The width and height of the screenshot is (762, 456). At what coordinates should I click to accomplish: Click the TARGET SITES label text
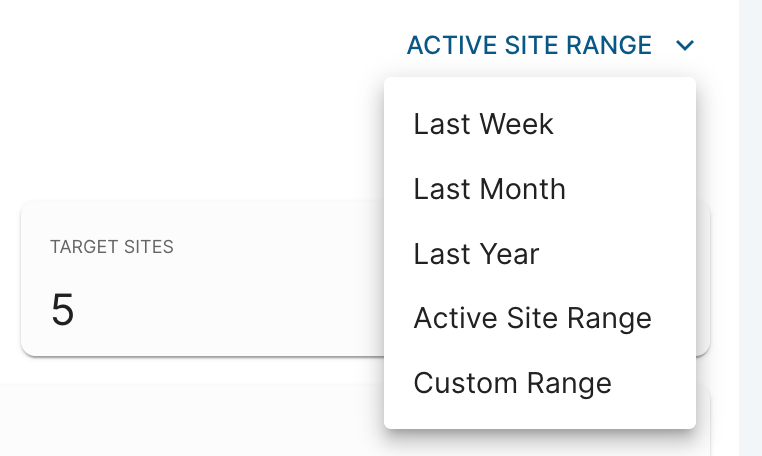tap(112, 247)
